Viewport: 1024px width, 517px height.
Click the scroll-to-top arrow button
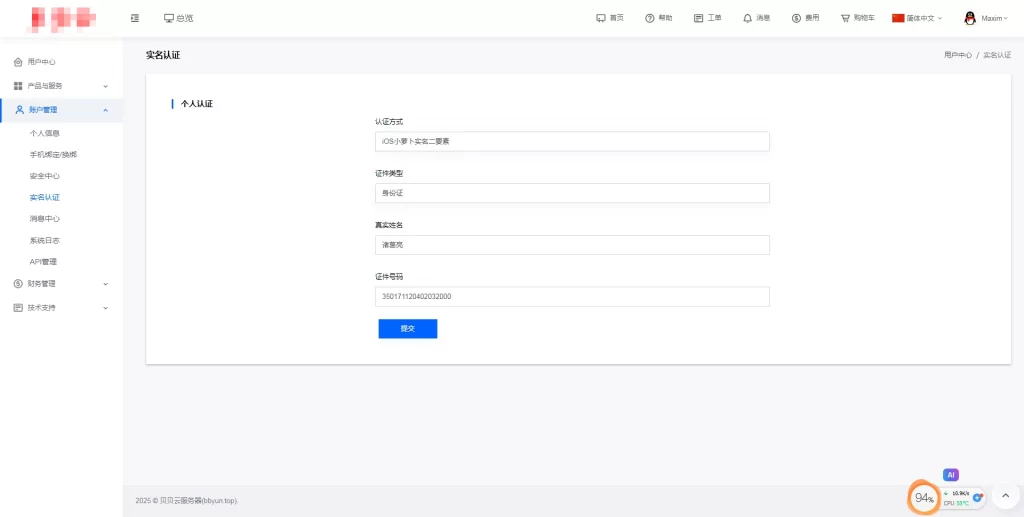pos(1006,496)
